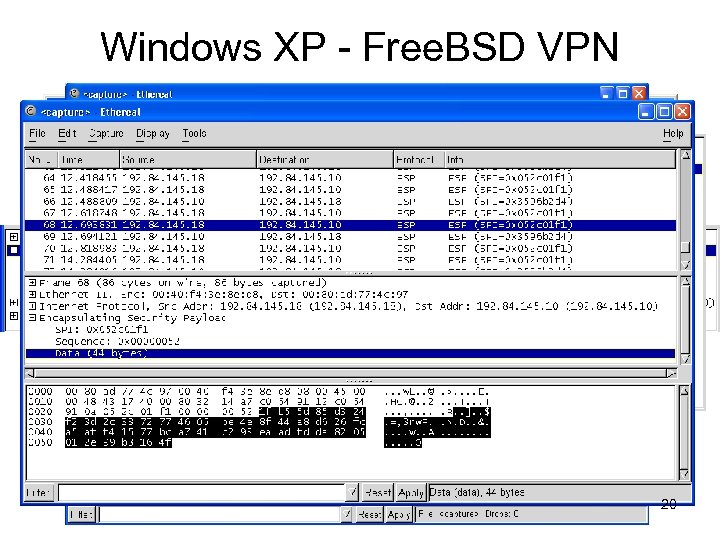Click horizontal scrollbar right arrow in details pane
The image size is (720, 540).
tap(672, 373)
